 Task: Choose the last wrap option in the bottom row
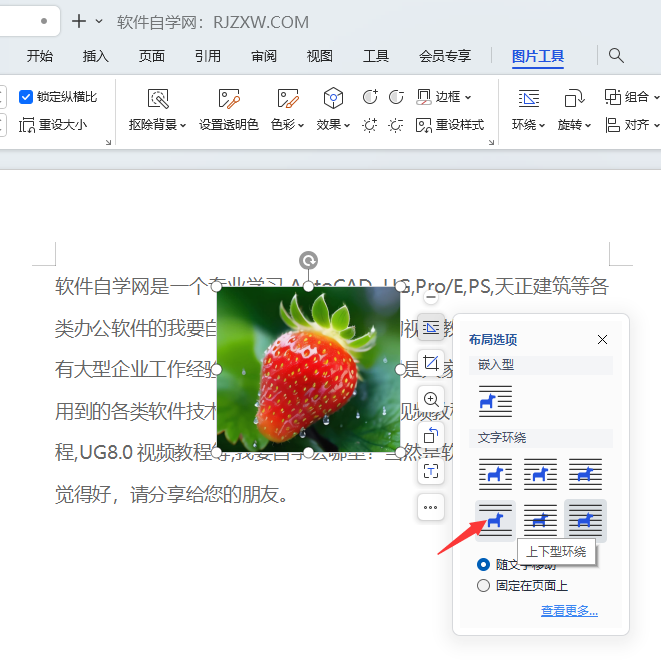tap(585, 520)
